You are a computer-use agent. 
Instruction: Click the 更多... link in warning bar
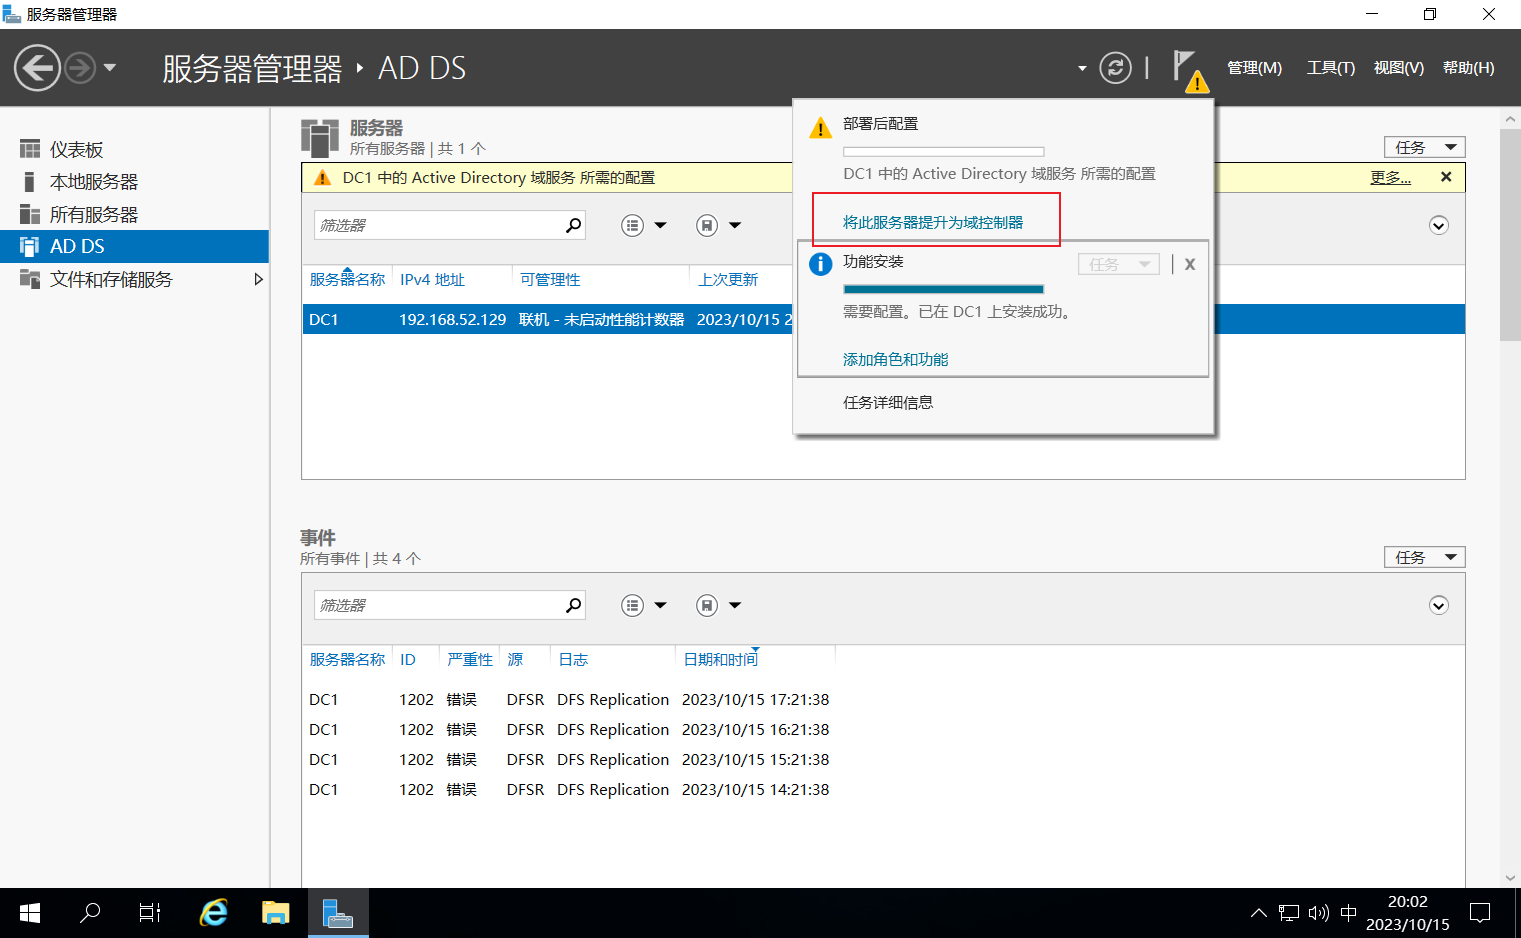(x=1391, y=177)
